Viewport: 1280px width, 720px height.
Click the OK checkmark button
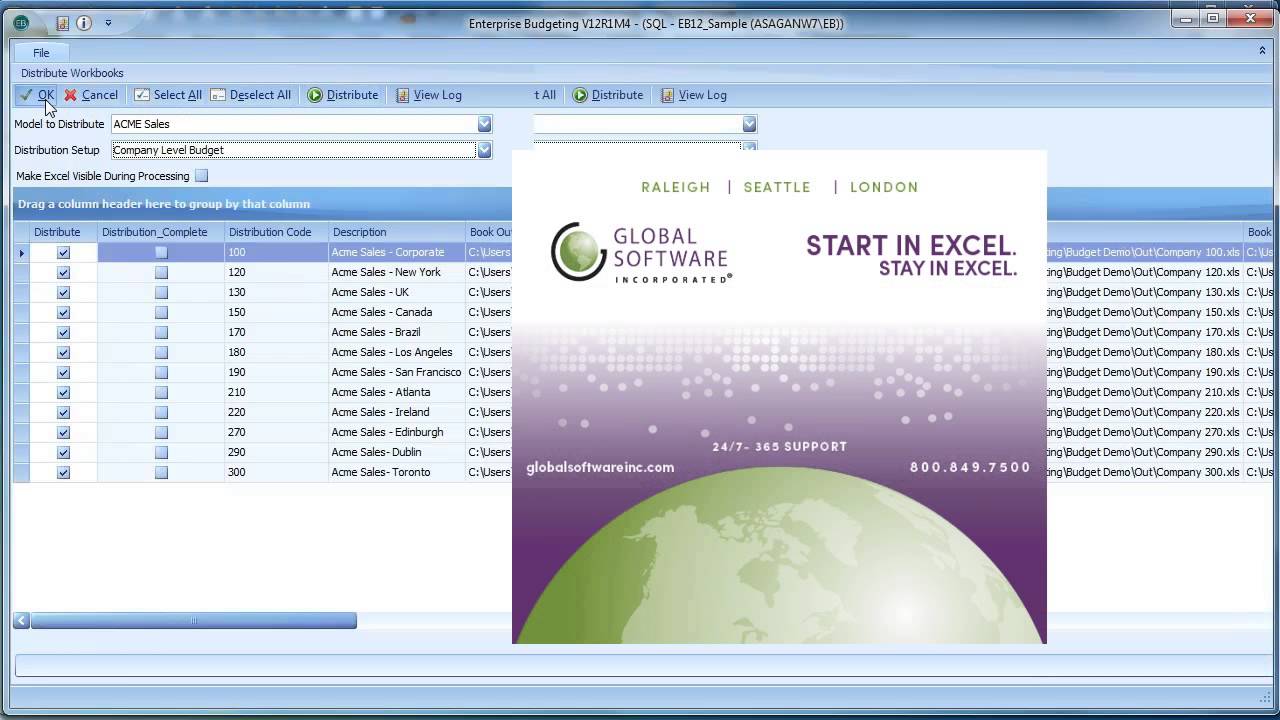point(36,95)
